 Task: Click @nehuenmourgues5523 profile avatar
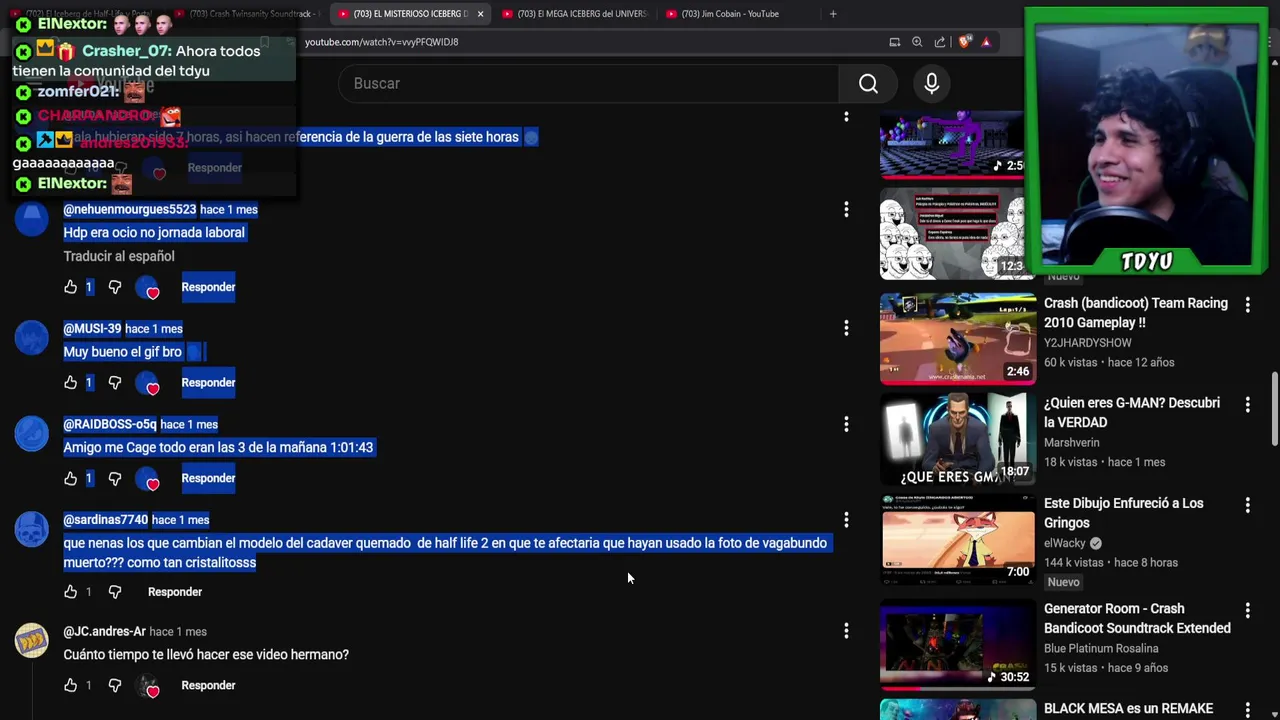[x=31, y=218]
